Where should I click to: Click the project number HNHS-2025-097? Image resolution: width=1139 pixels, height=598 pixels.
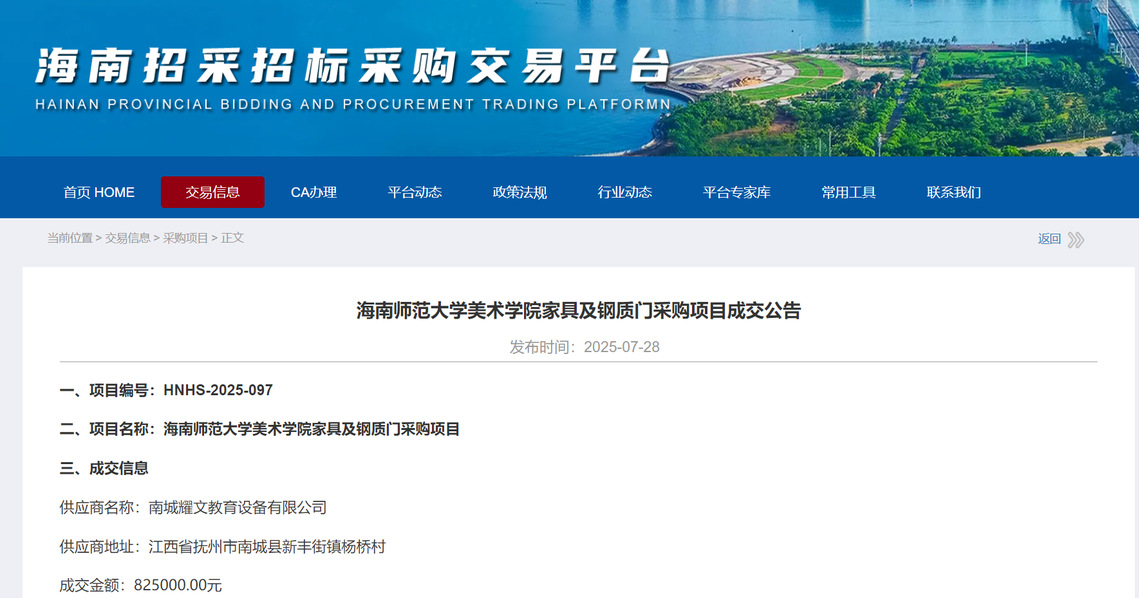point(218,390)
